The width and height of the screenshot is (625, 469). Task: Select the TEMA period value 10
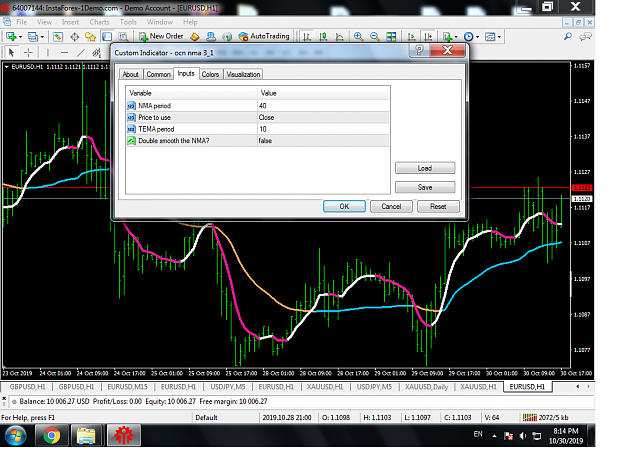click(323, 129)
